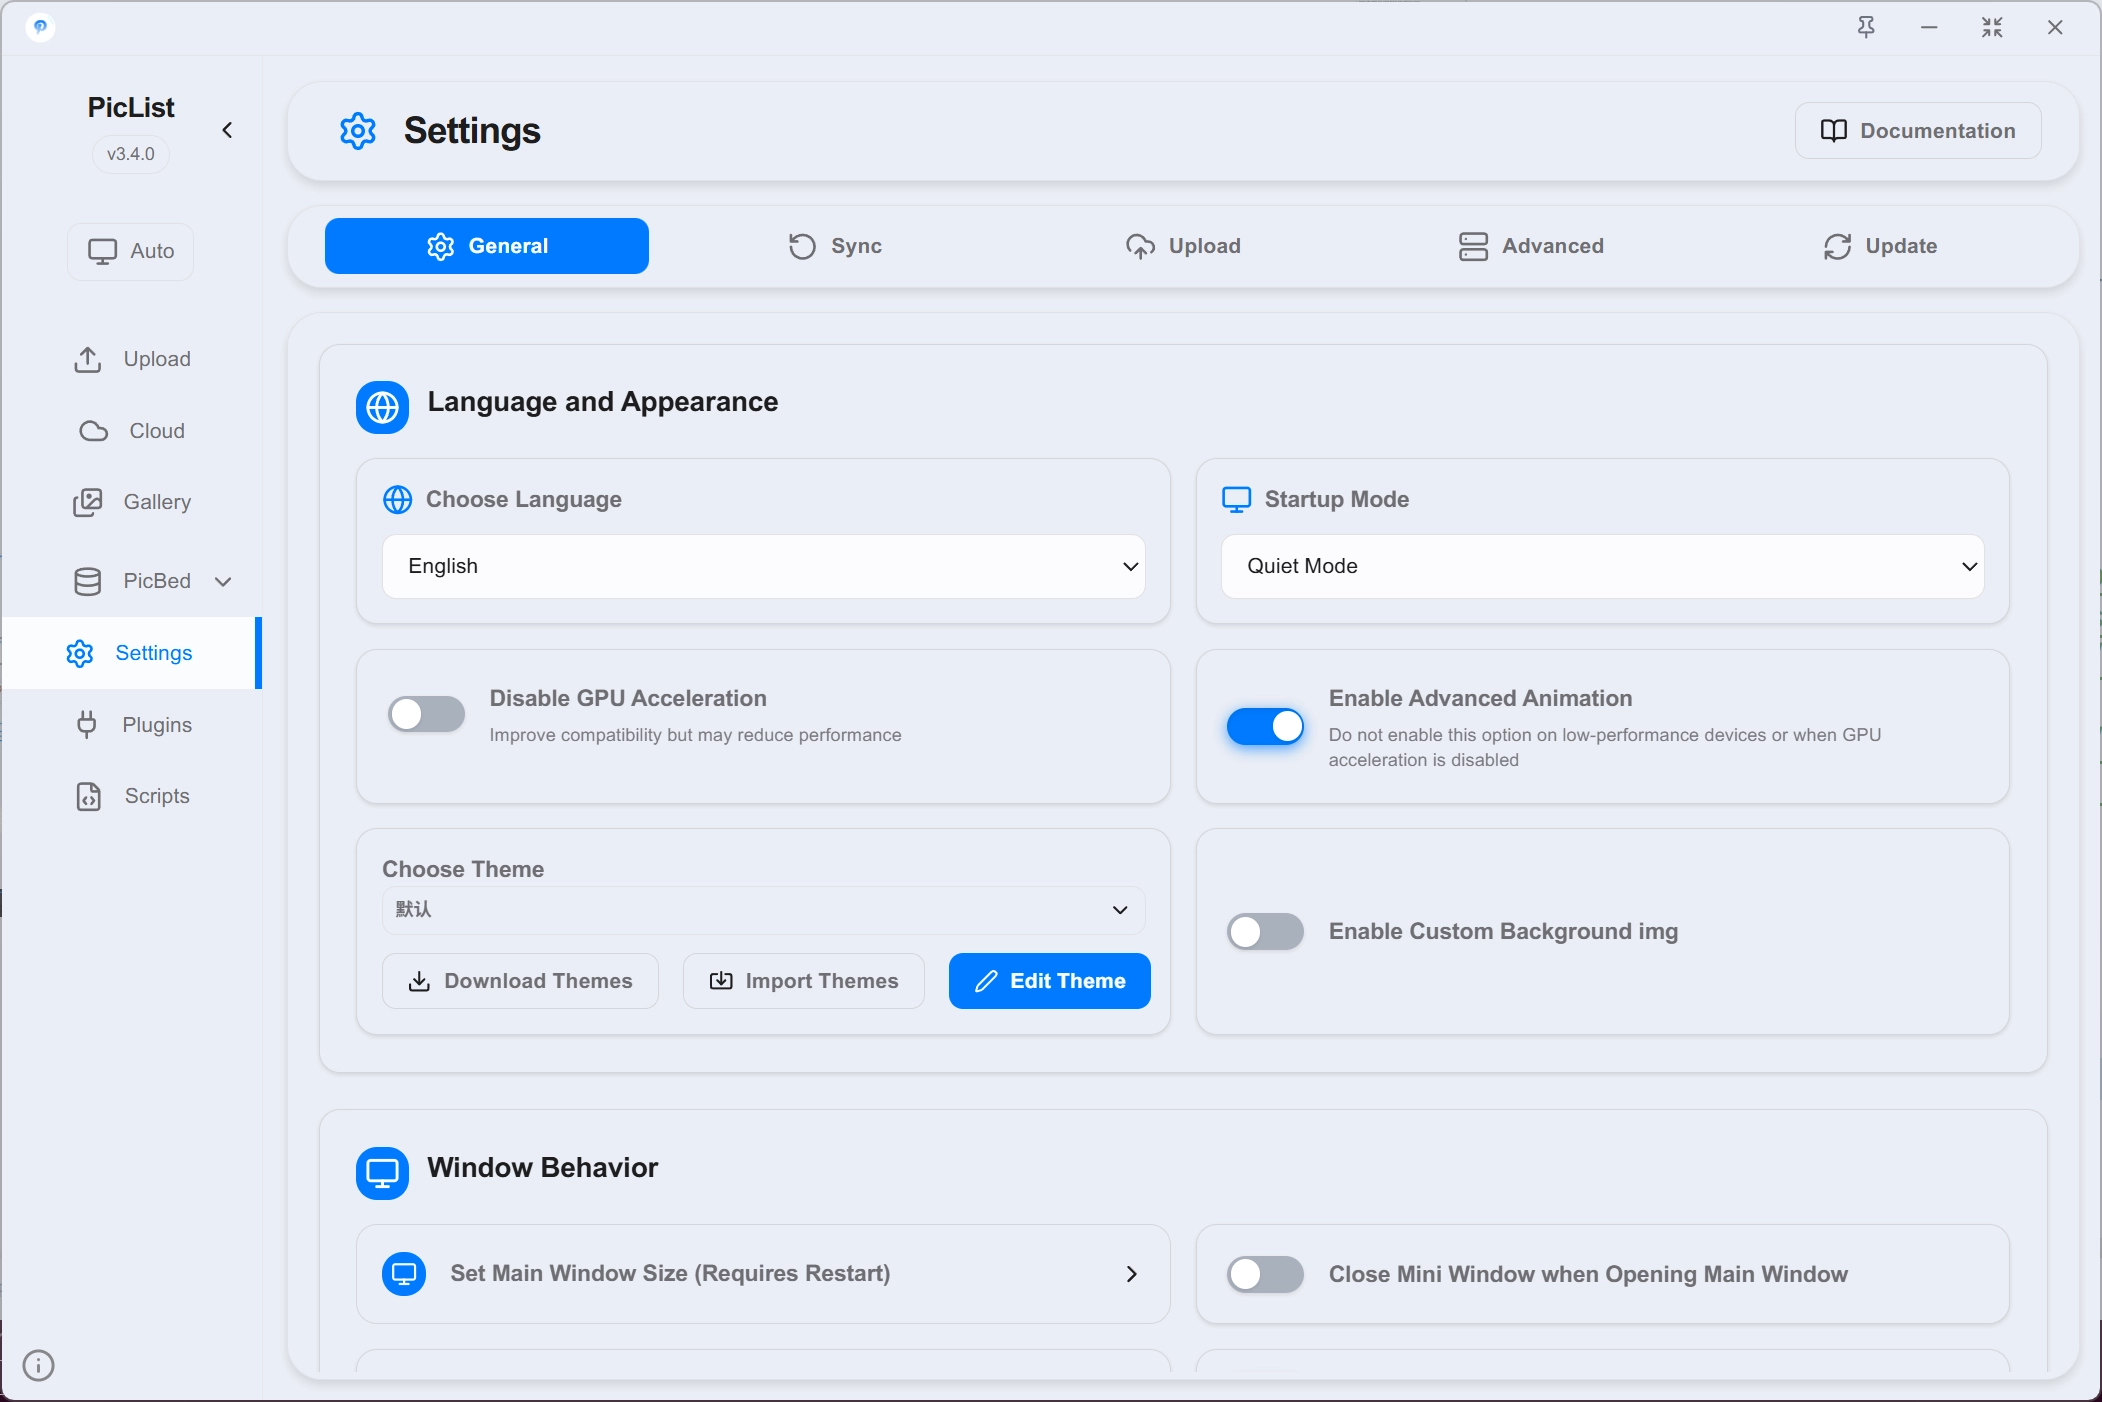The width and height of the screenshot is (2102, 1402).
Task: Collapse the sidebar with the back chevron
Action: click(227, 130)
